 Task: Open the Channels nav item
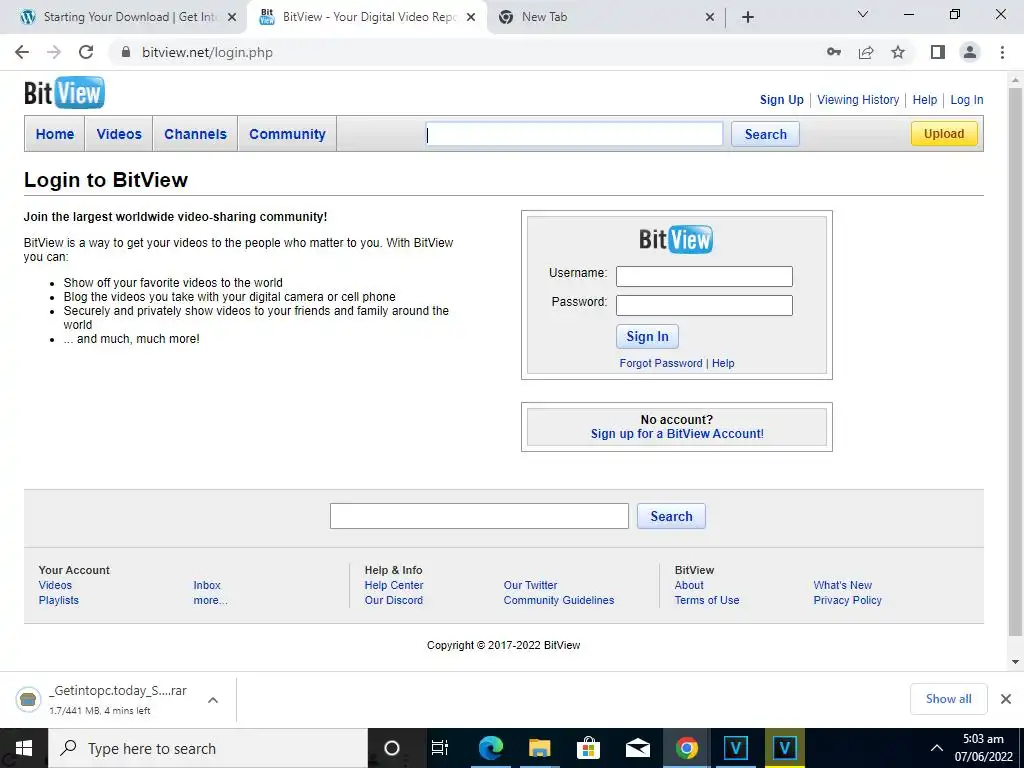[x=195, y=134]
